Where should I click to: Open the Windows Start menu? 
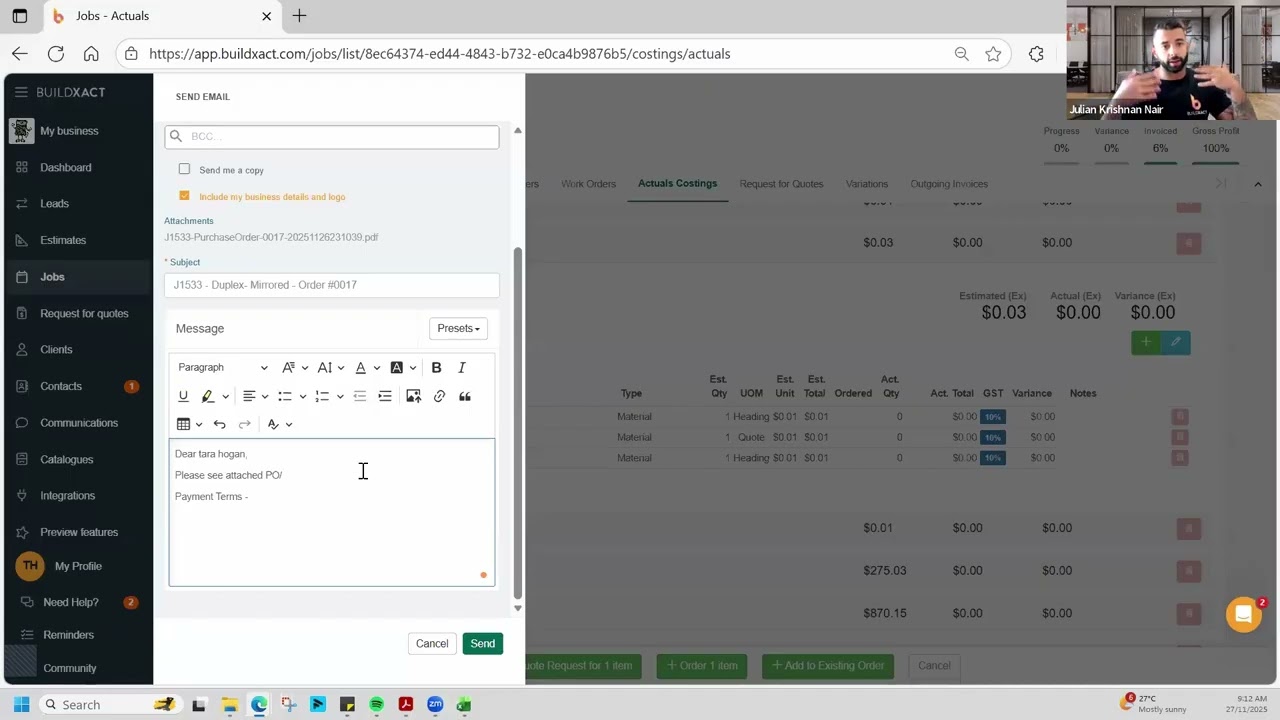pyautogui.click(x=21, y=705)
